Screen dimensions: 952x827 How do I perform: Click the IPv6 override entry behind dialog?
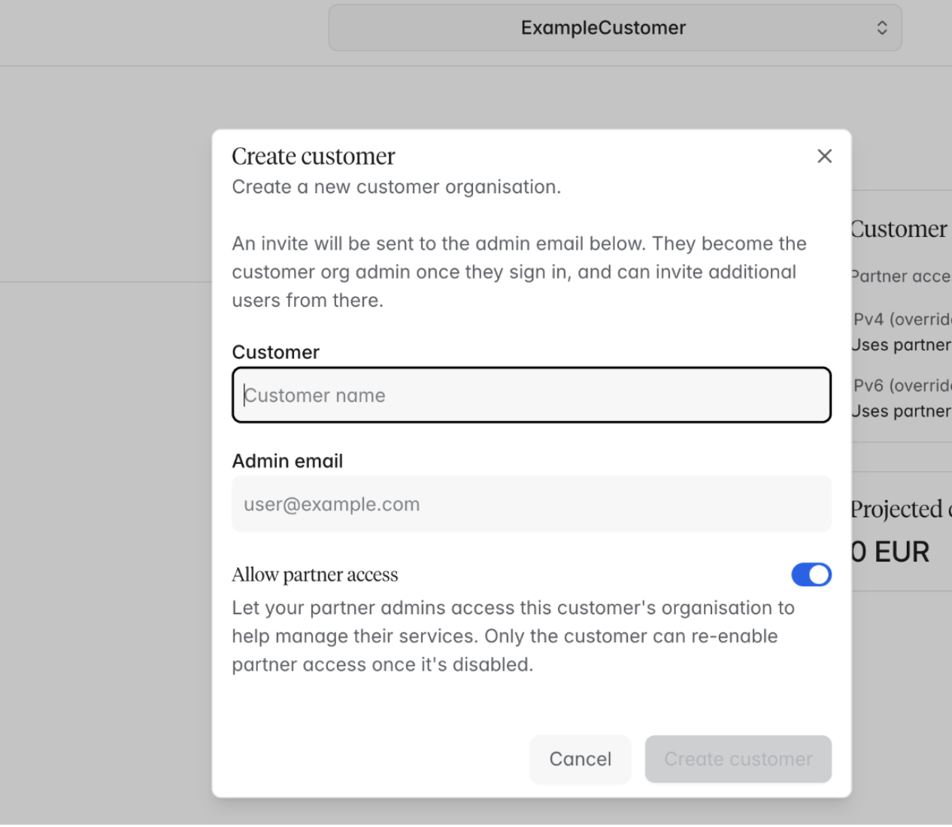(x=901, y=398)
